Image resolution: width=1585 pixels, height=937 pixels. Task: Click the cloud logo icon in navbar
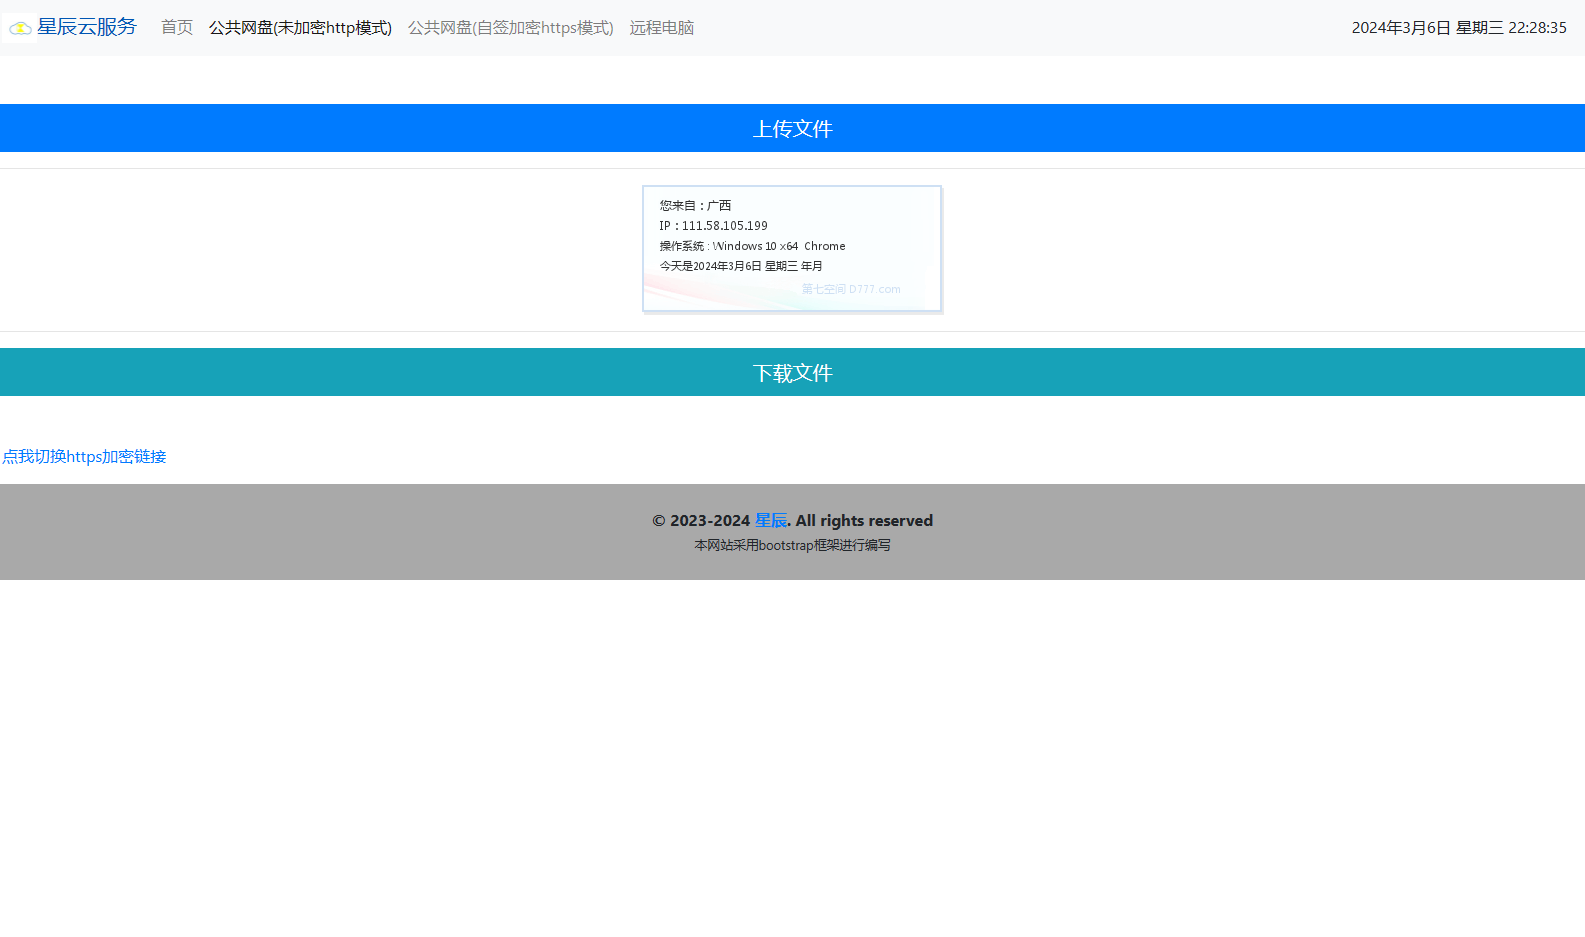coord(19,28)
